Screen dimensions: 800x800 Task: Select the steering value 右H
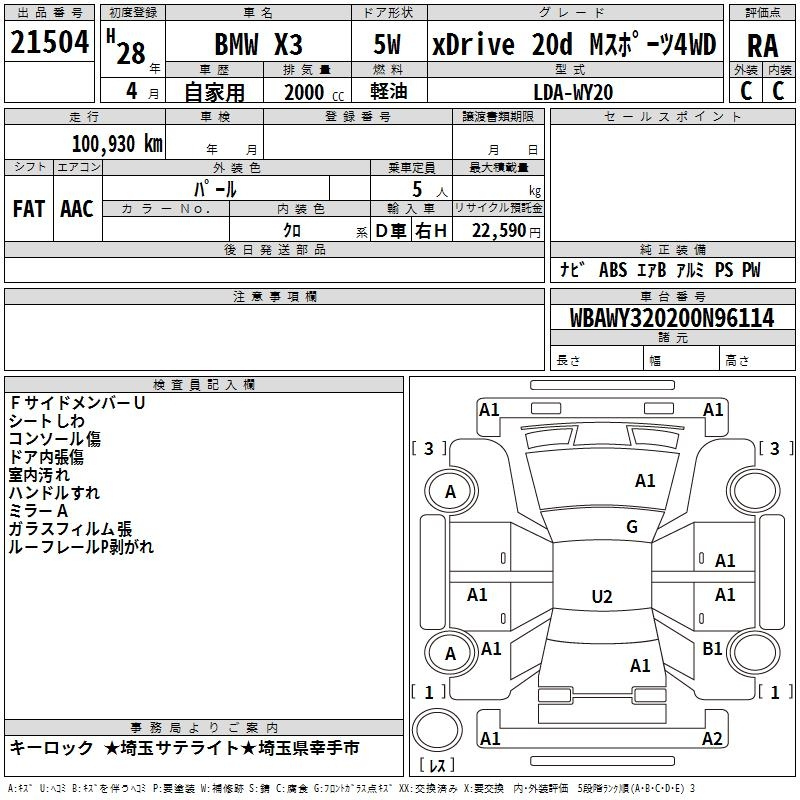(431, 231)
